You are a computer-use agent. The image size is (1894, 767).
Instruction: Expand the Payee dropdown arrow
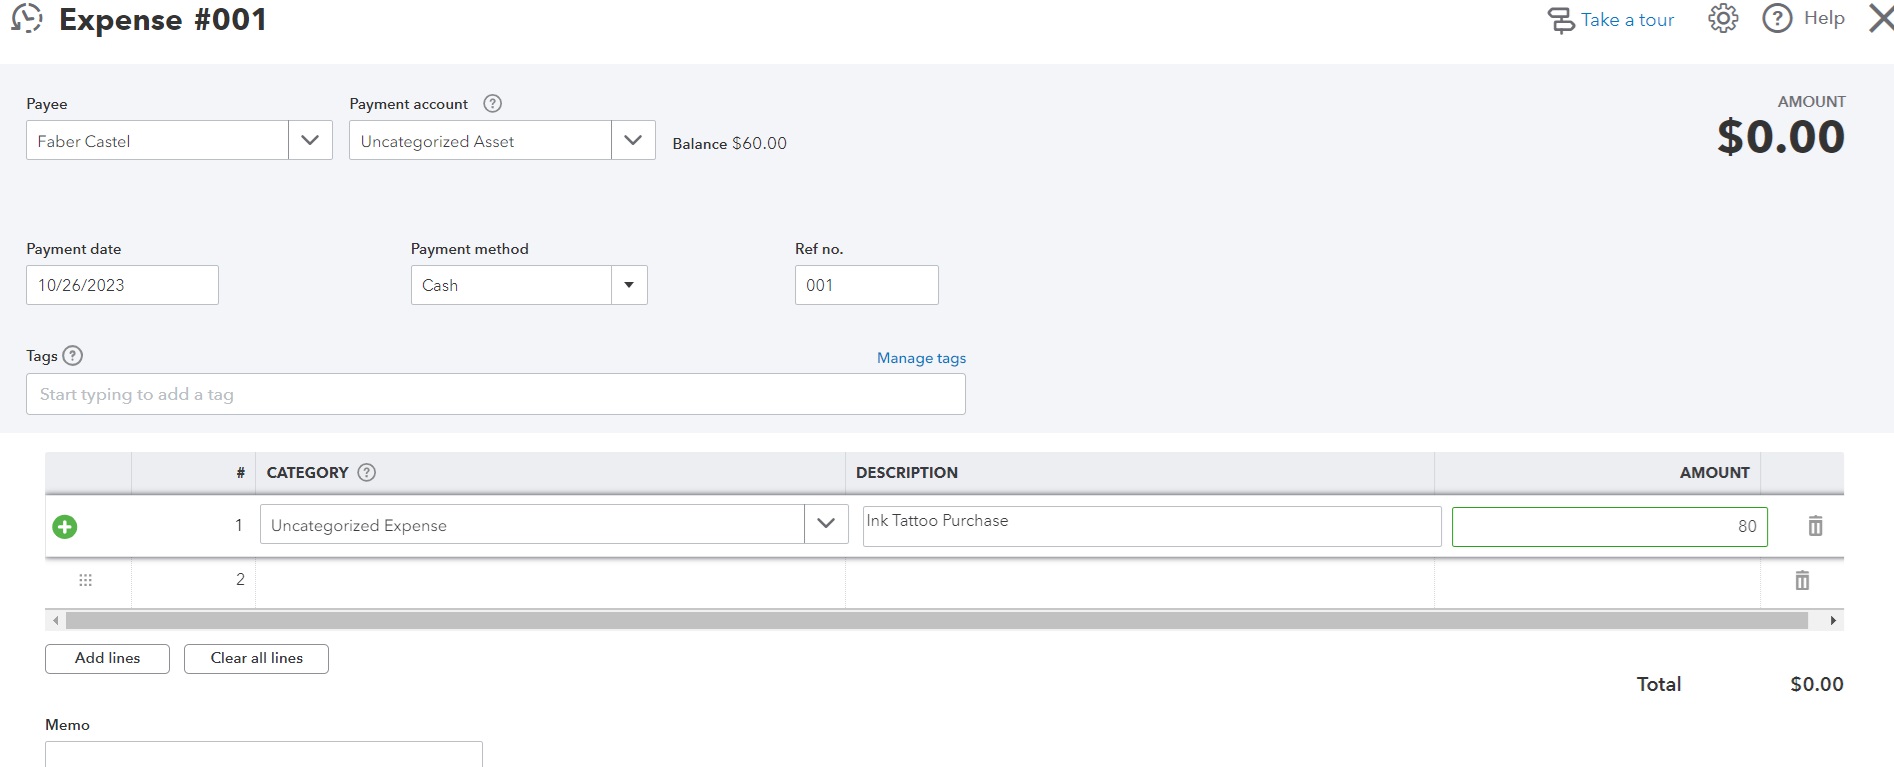click(x=310, y=140)
